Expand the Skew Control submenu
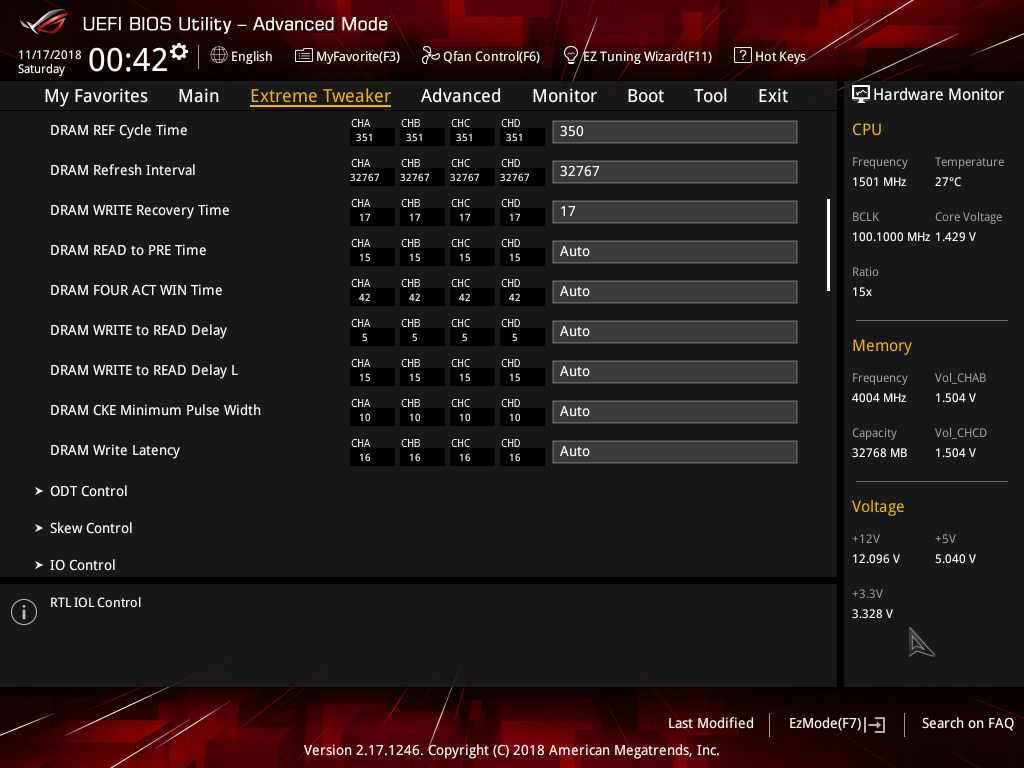 point(90,528)
